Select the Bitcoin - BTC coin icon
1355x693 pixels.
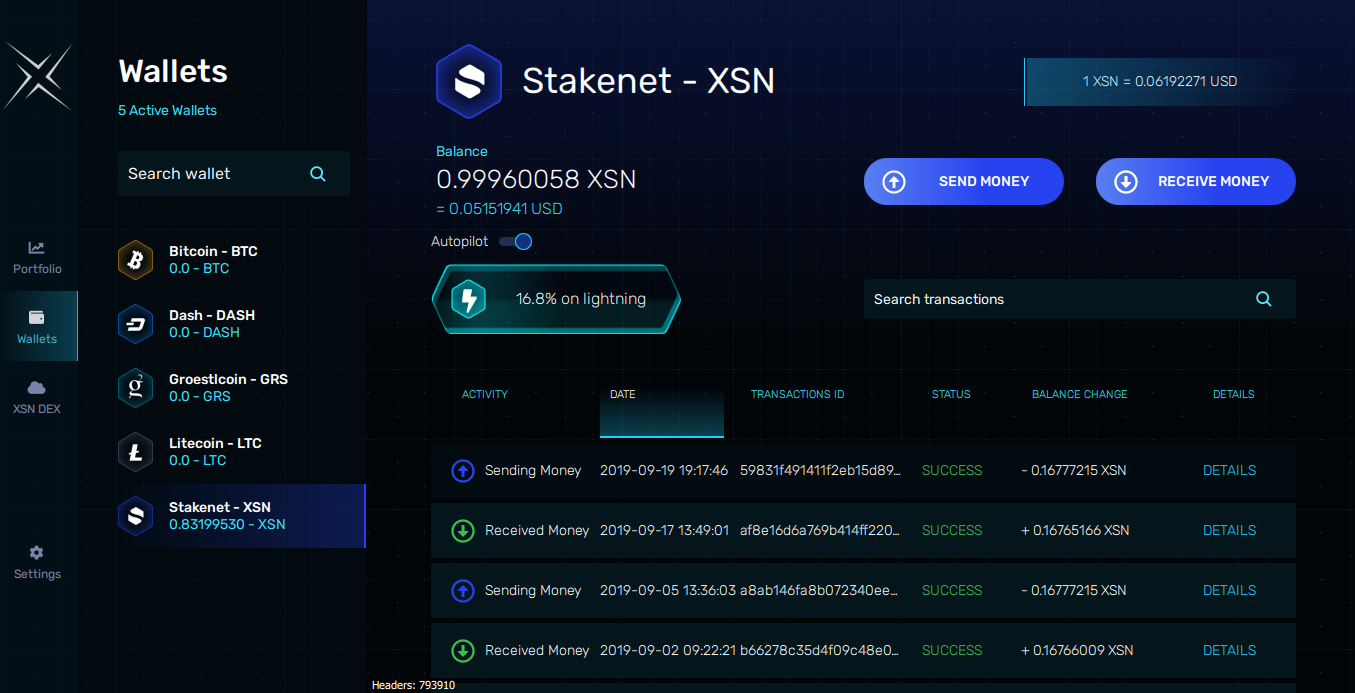click(135, 260)
